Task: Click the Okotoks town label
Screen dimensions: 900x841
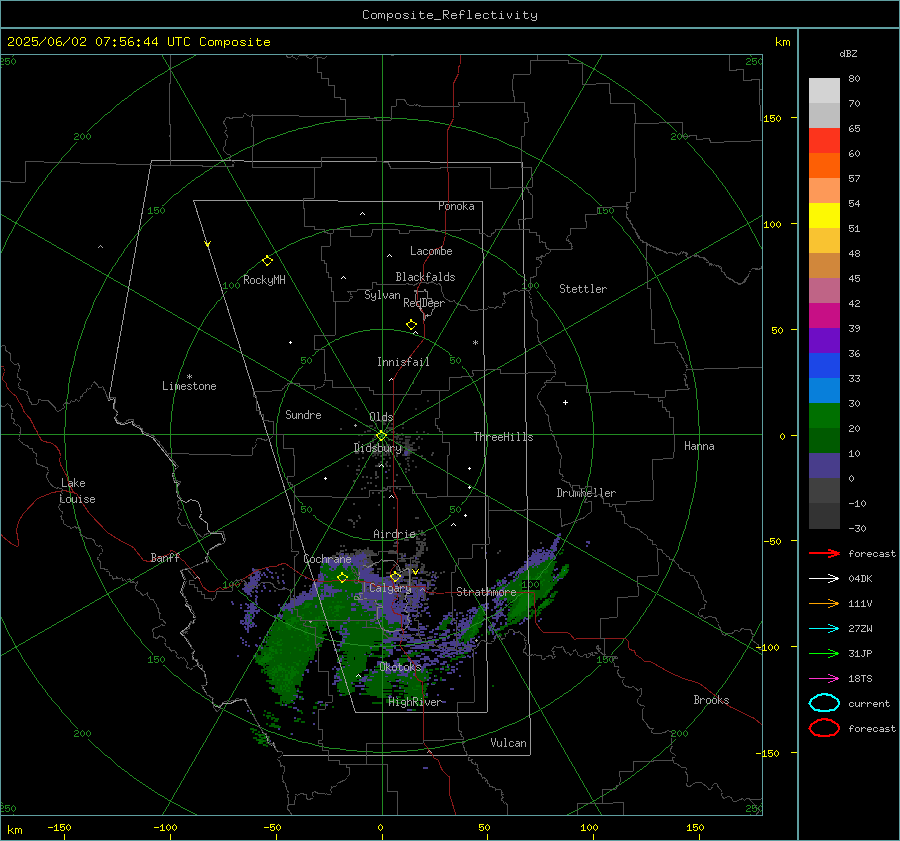Action: 400,667
